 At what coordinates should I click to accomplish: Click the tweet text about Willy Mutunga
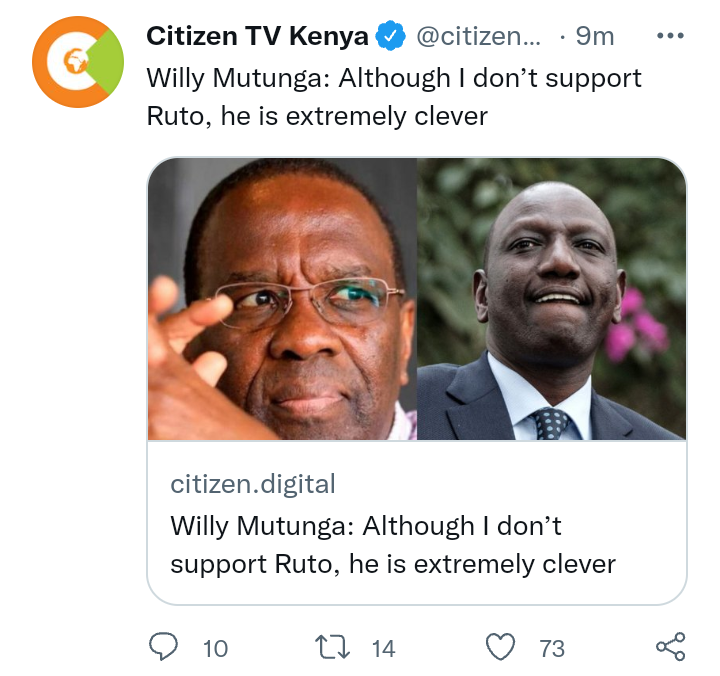pyautogui.click(x=394, y=97)
